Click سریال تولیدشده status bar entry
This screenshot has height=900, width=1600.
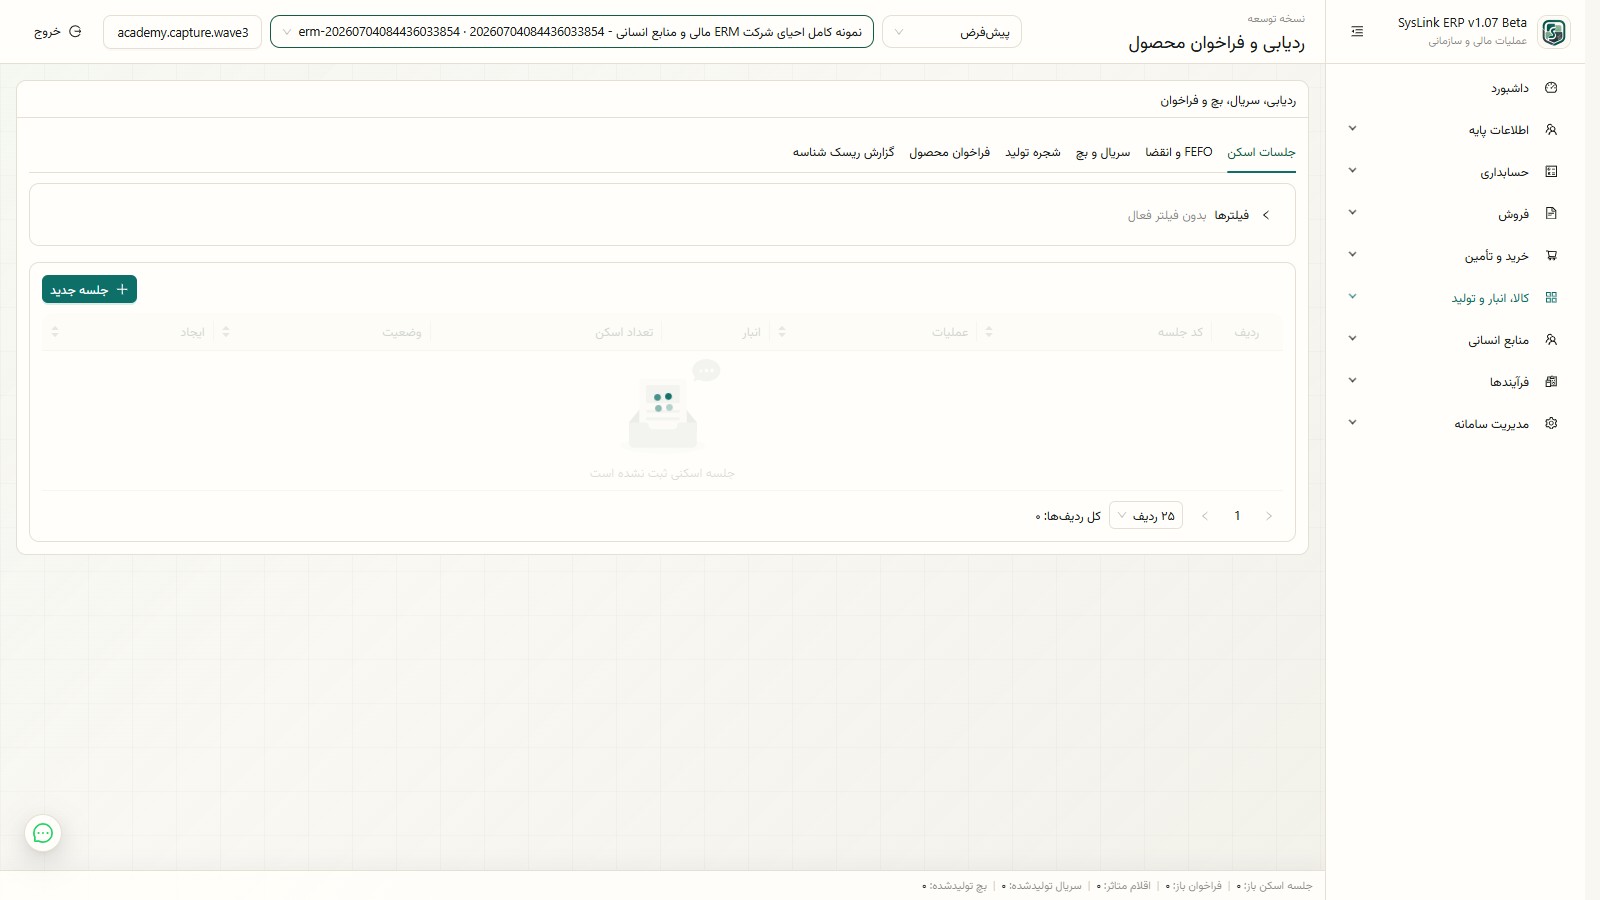click(x=1042, y=886)
